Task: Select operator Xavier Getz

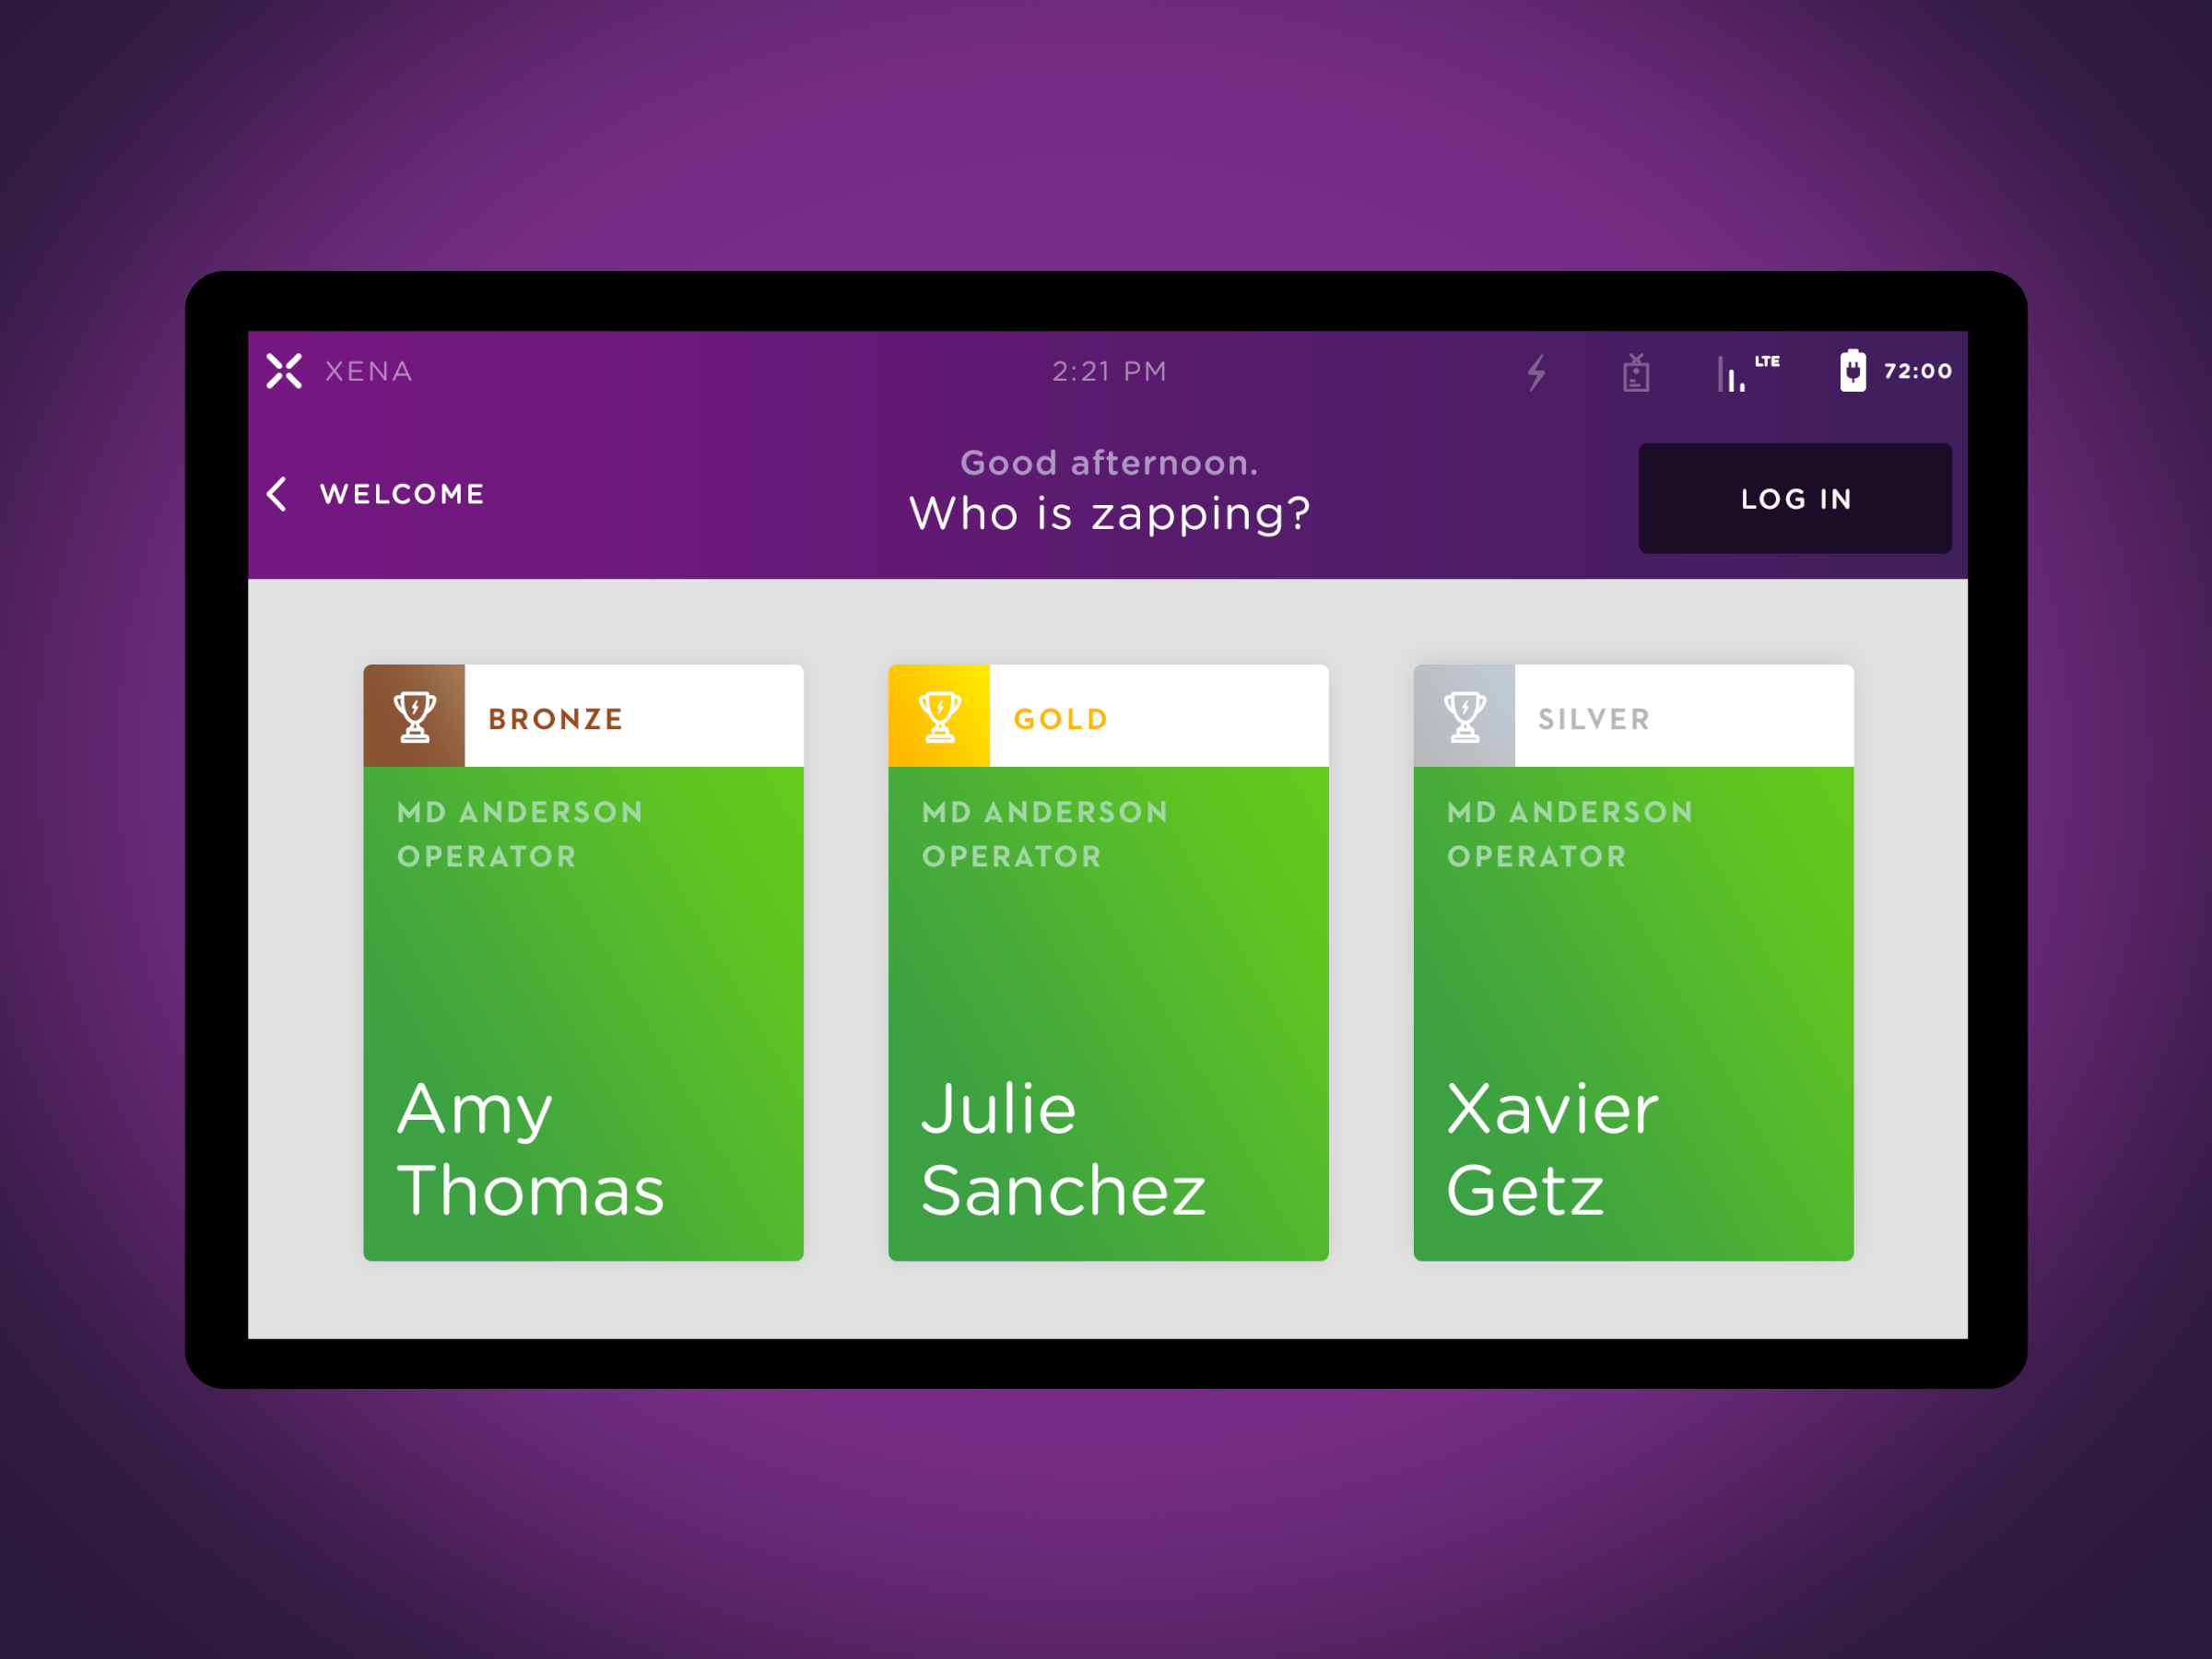Action: point(1633,962)
